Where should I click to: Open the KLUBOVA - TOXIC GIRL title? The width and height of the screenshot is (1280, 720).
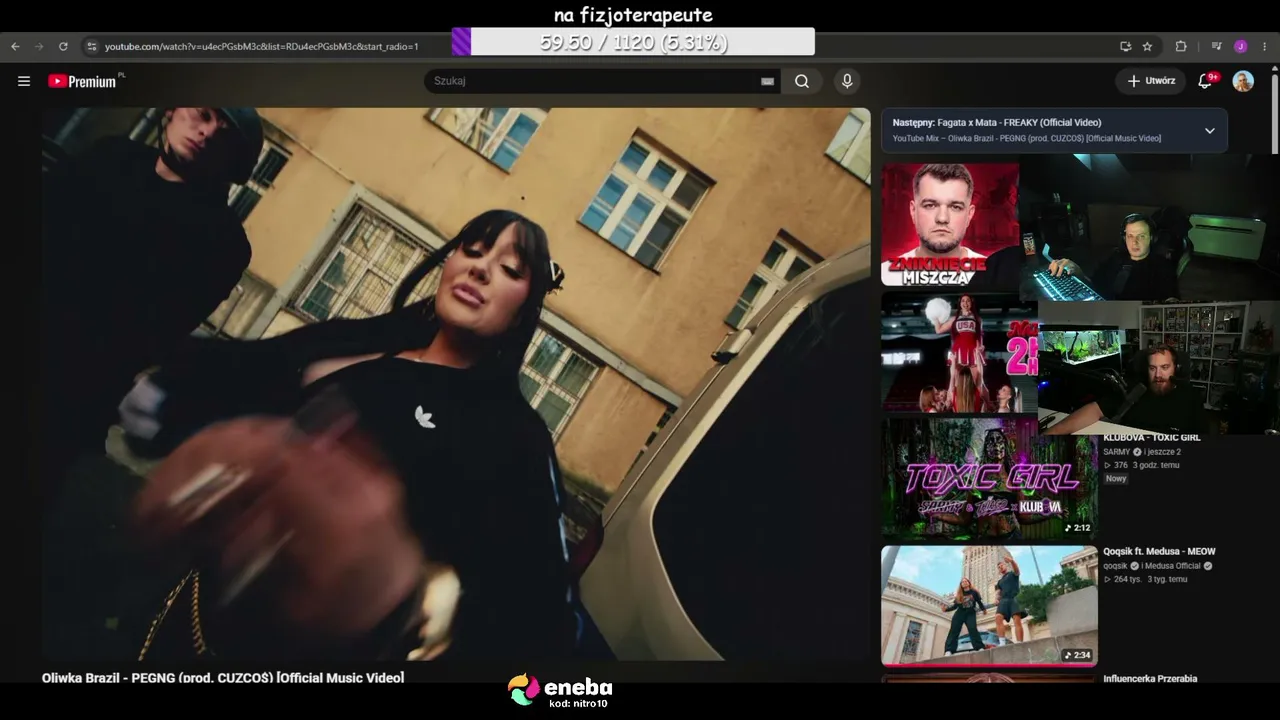click(1152, 438)
